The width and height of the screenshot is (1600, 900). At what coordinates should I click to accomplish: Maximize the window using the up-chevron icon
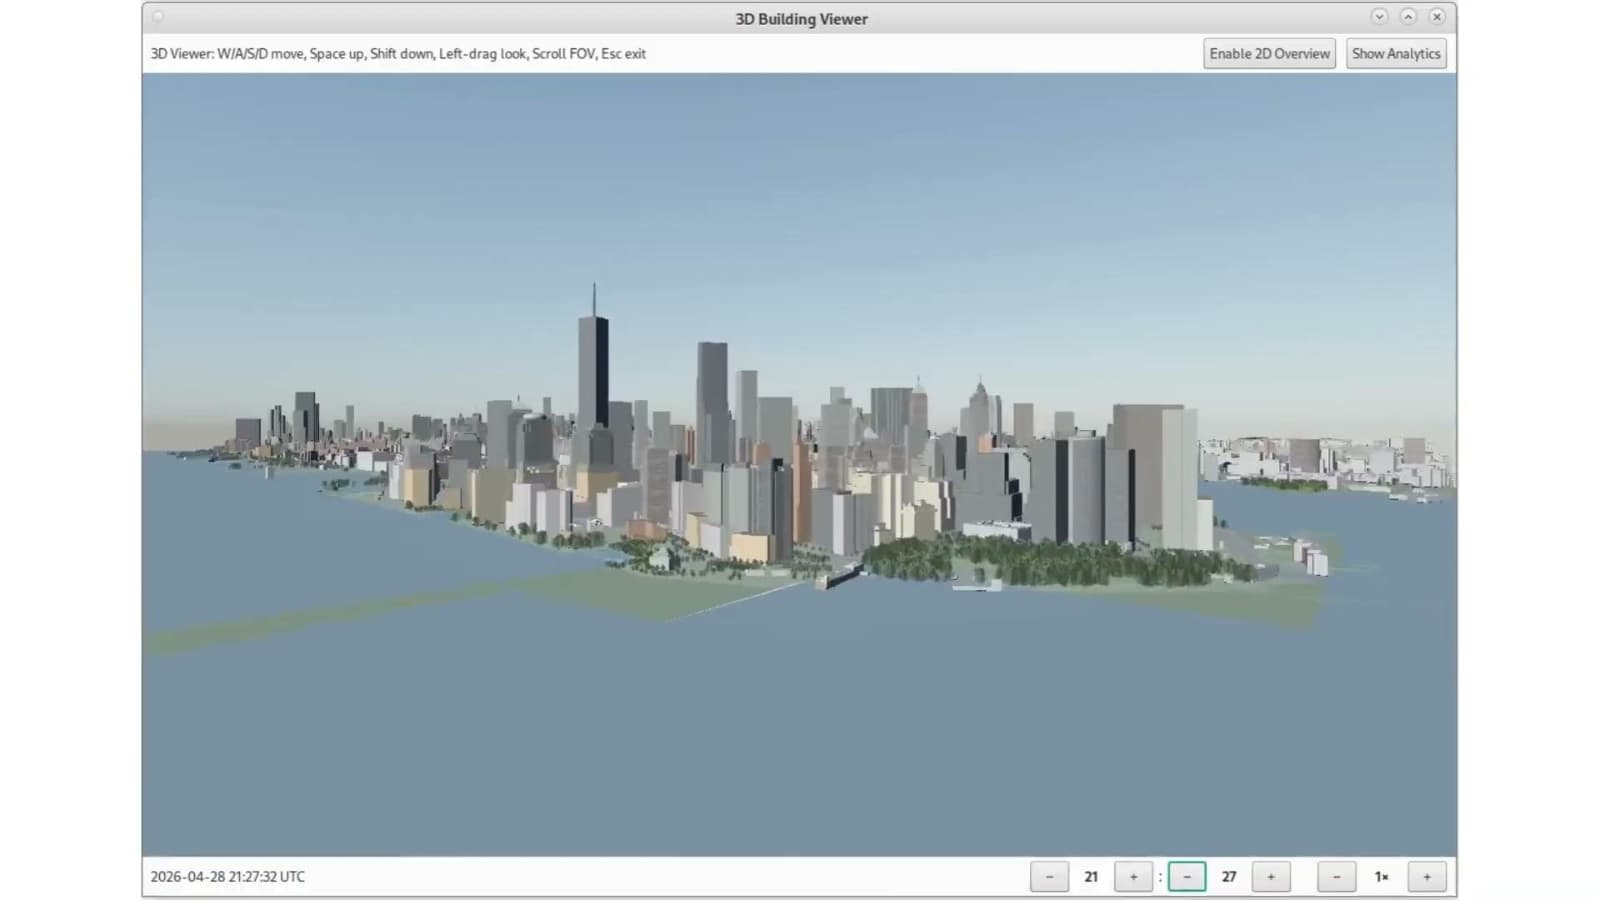click(1408, 17)
